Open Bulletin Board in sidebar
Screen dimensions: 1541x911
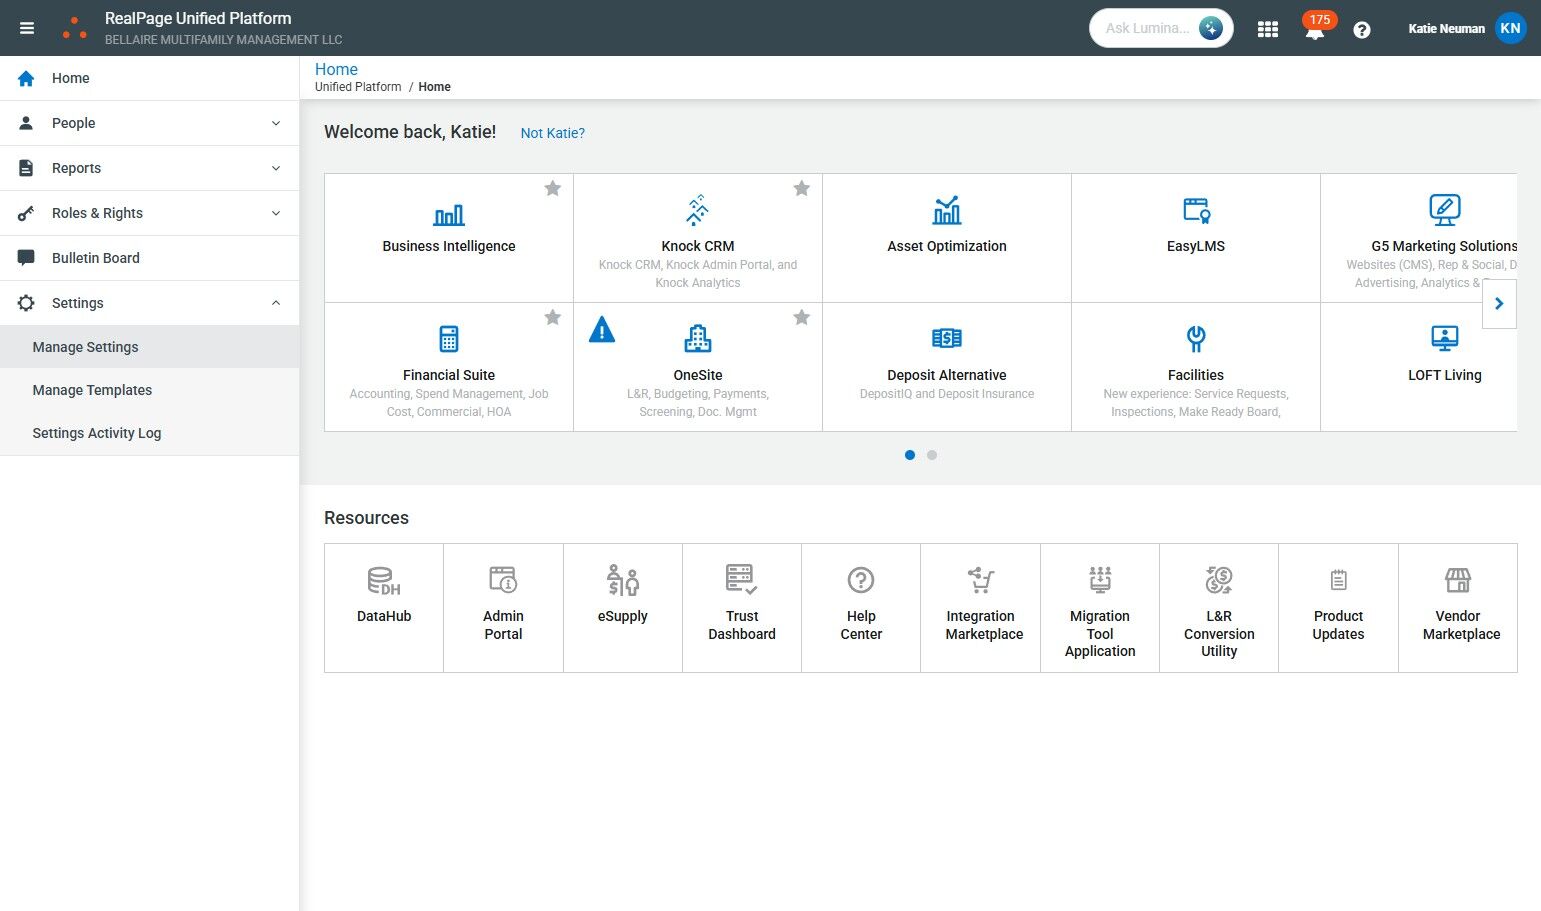pyautogui.click(x=150, y=258)
